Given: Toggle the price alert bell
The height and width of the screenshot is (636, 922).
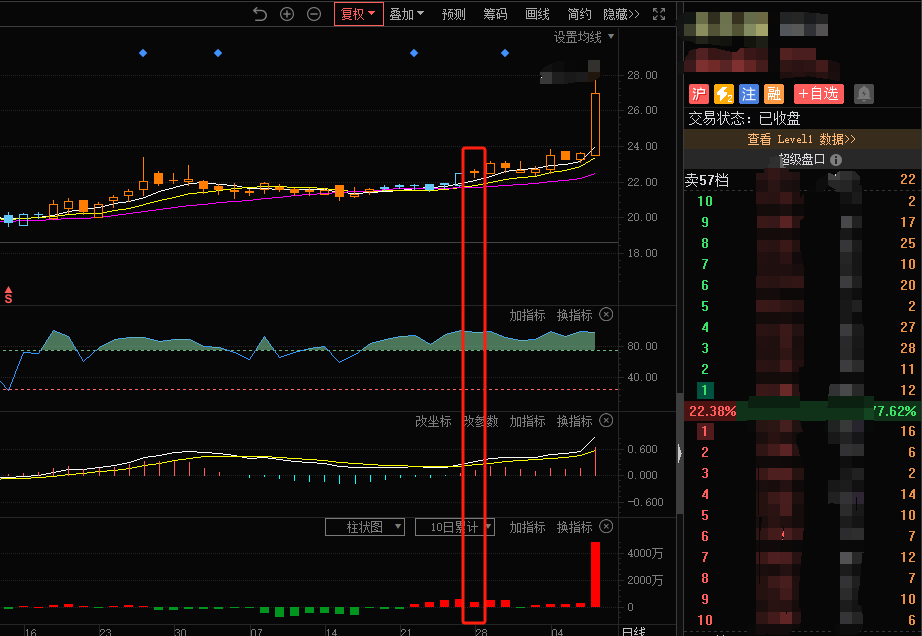Looking at the screenshot, I should (x=863, y=94).
